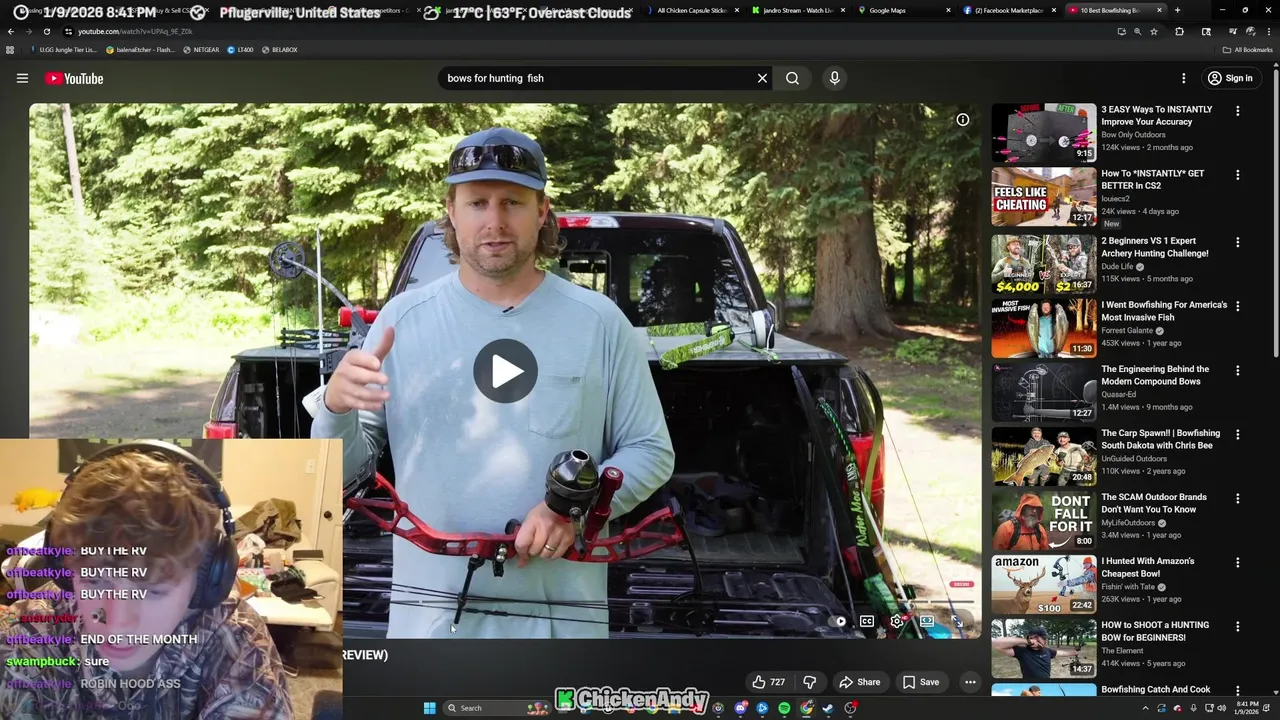
Task: Open 'I Went Bowfishing For America's Most Invasive Fish'
Action: tap(1164, 311)
